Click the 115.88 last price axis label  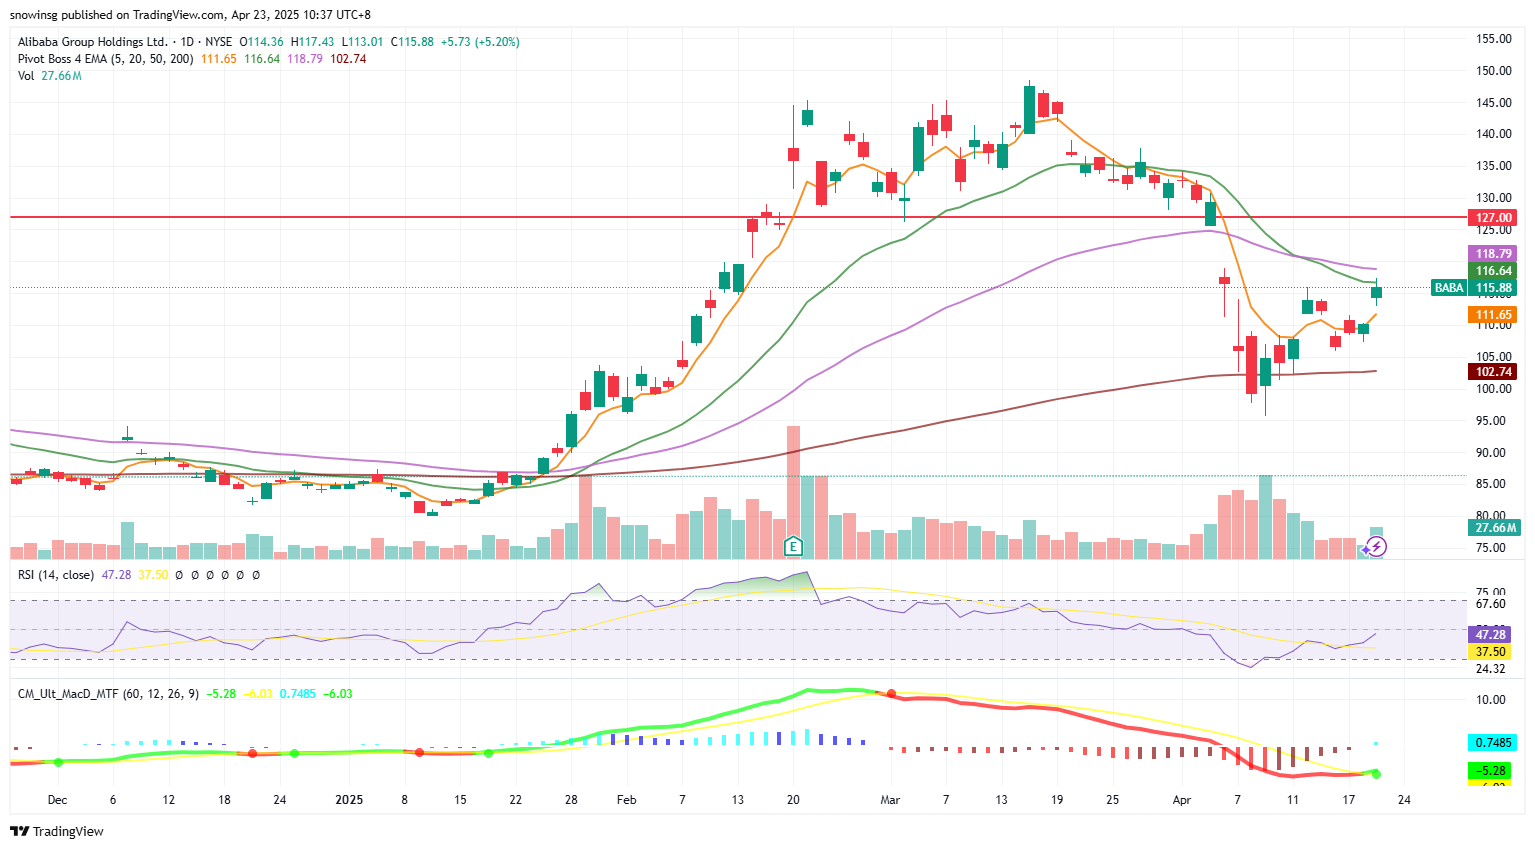point(1493,288)
